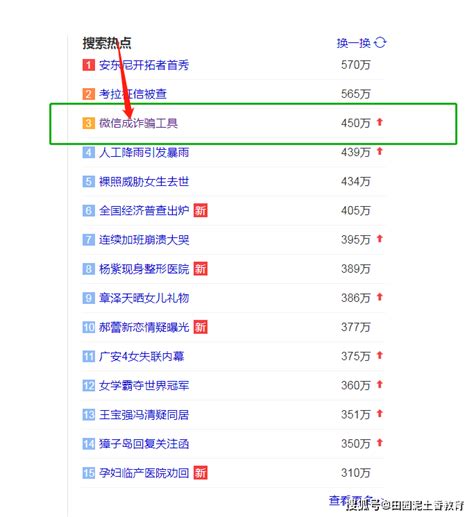This screenshot has height=517, width=474.
Task: Open the 连续加班崩溃大哭 hot search
Action: [x=144, y=240]
